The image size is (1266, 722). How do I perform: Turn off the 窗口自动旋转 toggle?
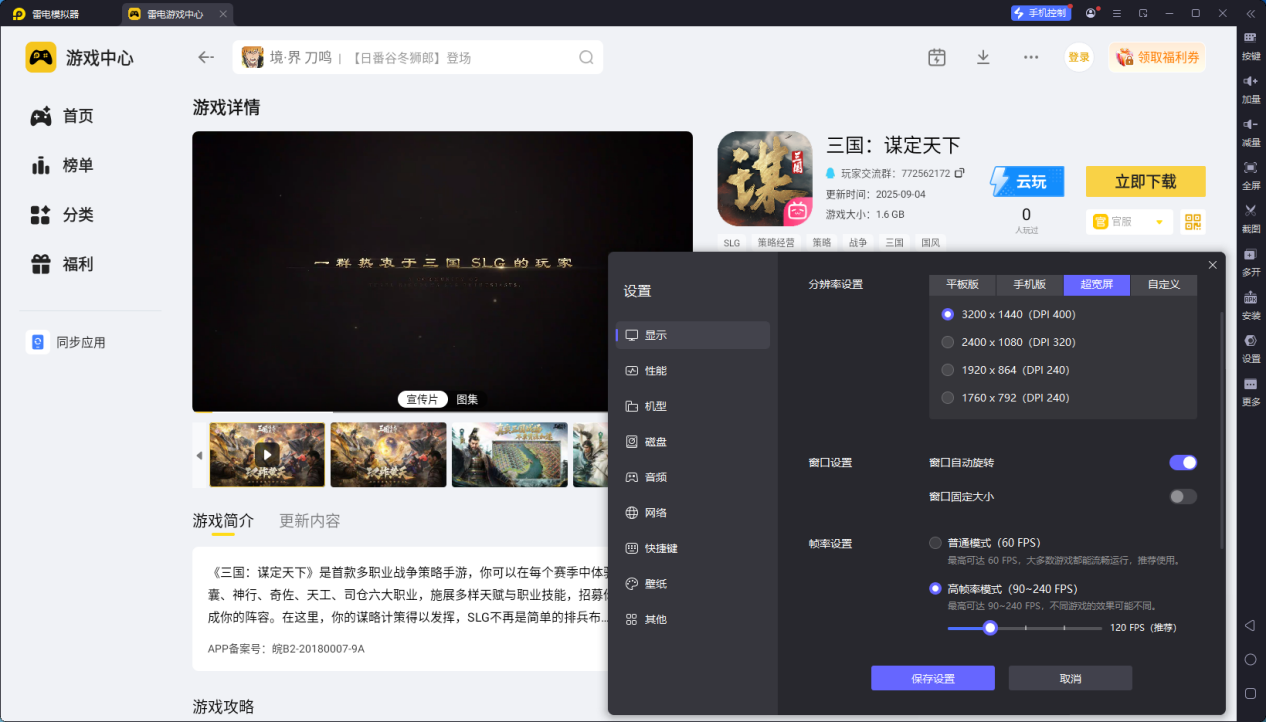pos(1183,462)
